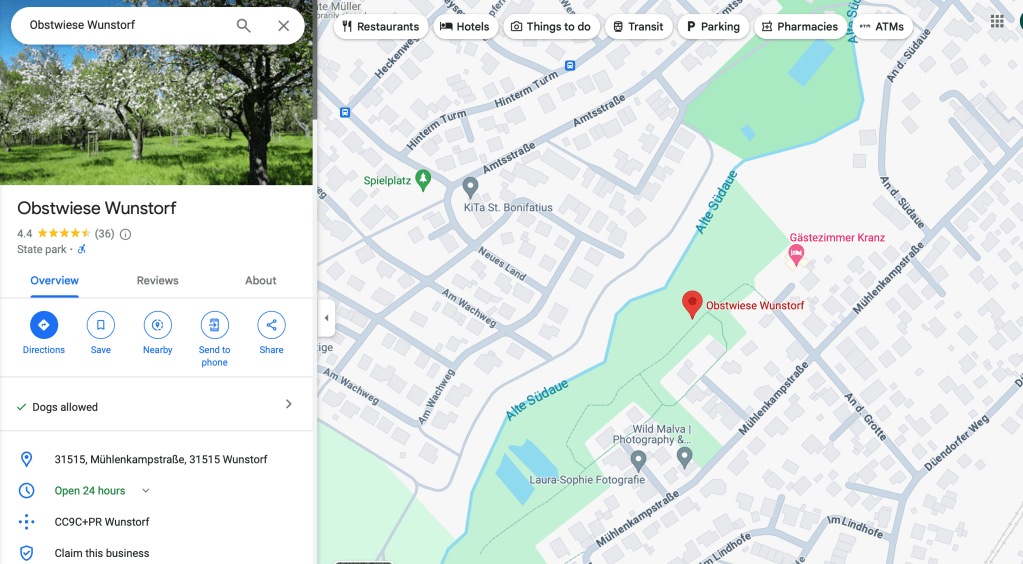Click the red Obstwiese Wunstorf map pin

(x=692, y=304)
